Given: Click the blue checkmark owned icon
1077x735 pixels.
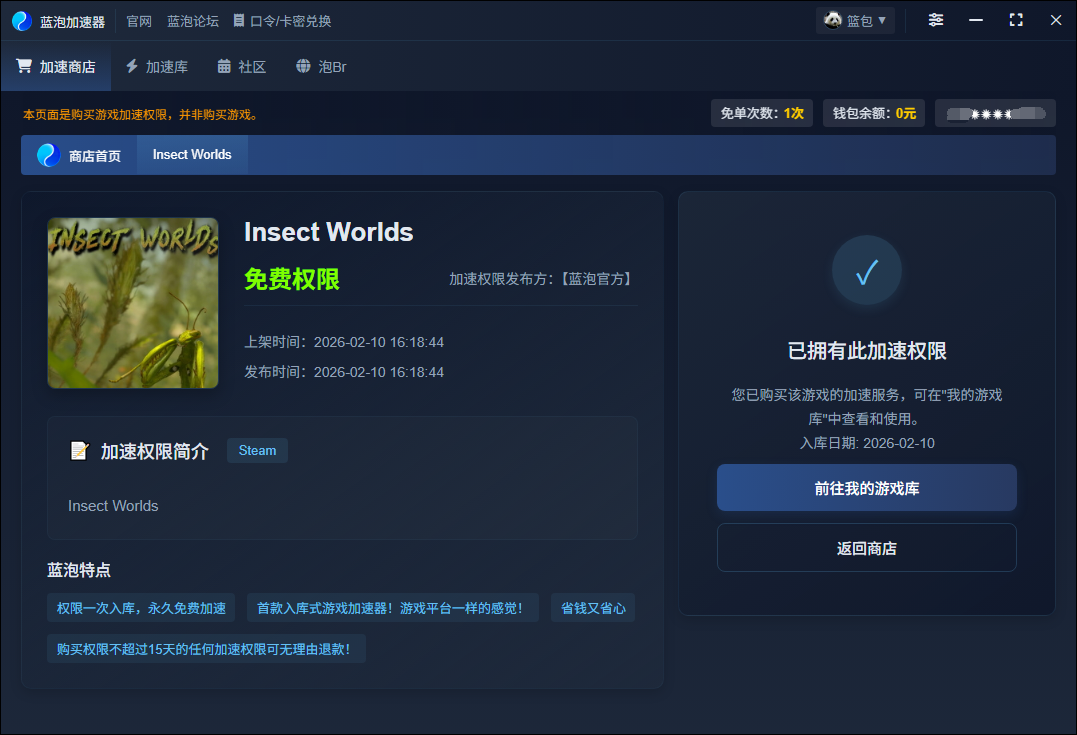Looking at the screenshot, I should coord(866,271).
